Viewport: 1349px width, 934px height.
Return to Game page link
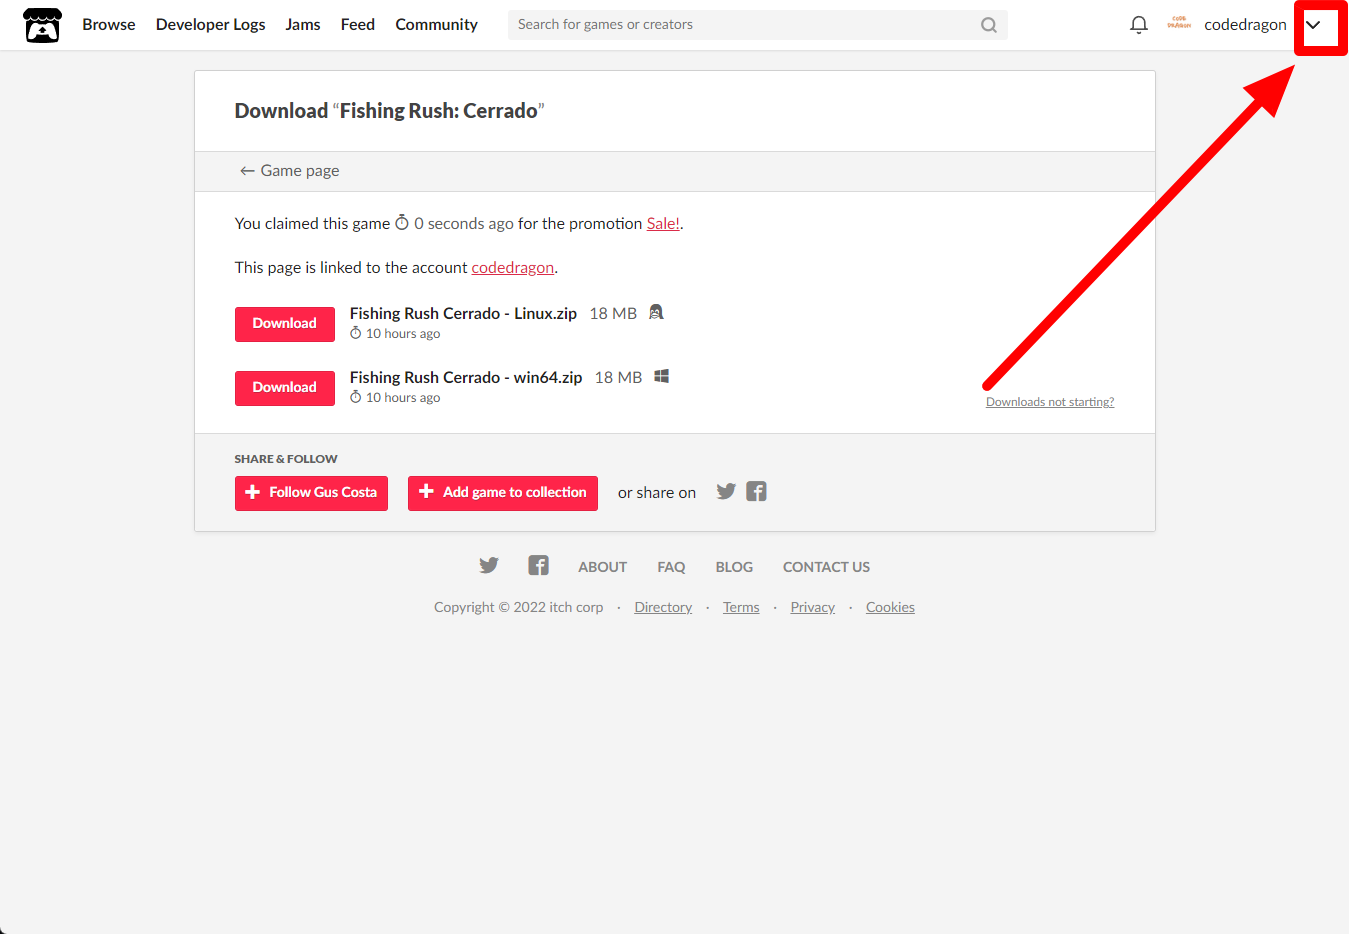289,171
